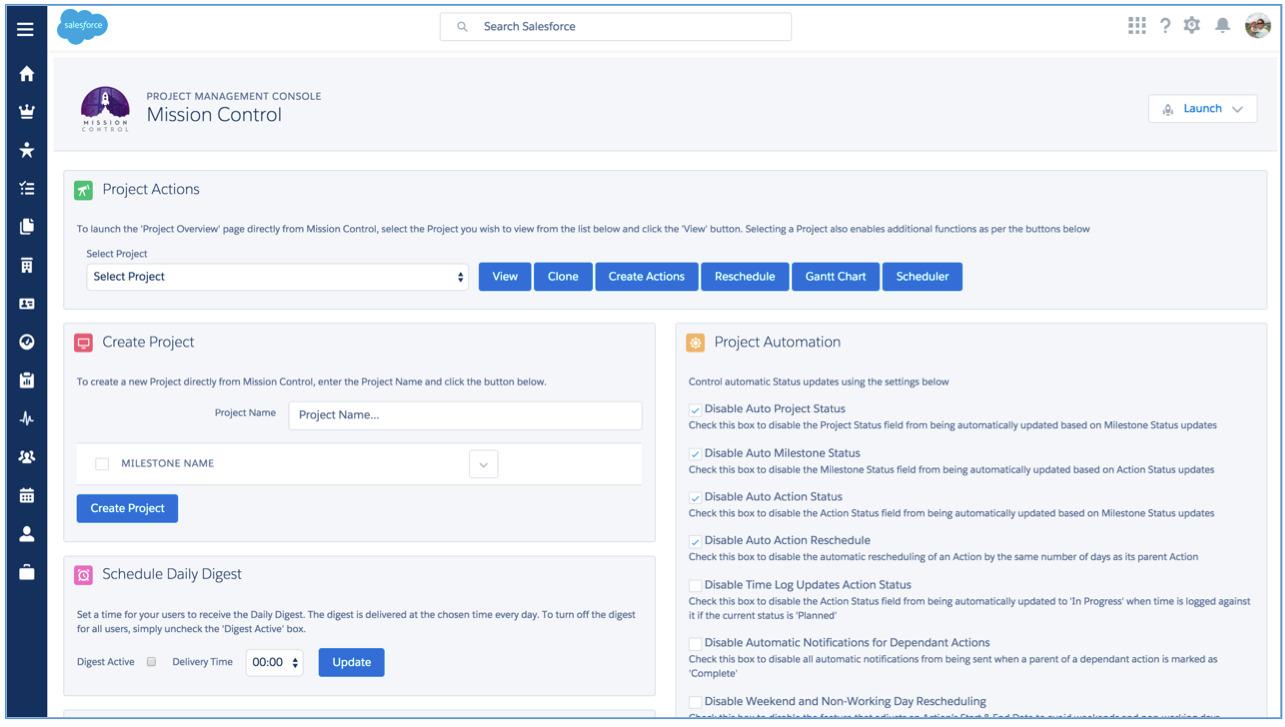Open the Gantt Chart button

[x=835, y=277]
